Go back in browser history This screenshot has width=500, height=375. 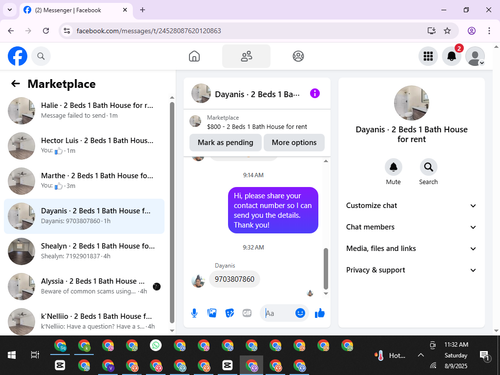click(x=11, y=31)
